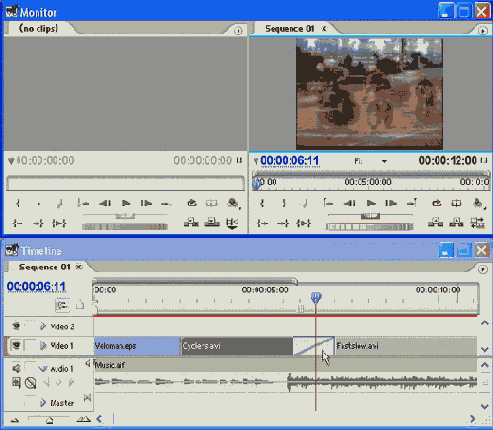Viewport: 493px width, 430px height.
Task: Toggle the Snap icon in the Timeline
Action: click(62, 305)
